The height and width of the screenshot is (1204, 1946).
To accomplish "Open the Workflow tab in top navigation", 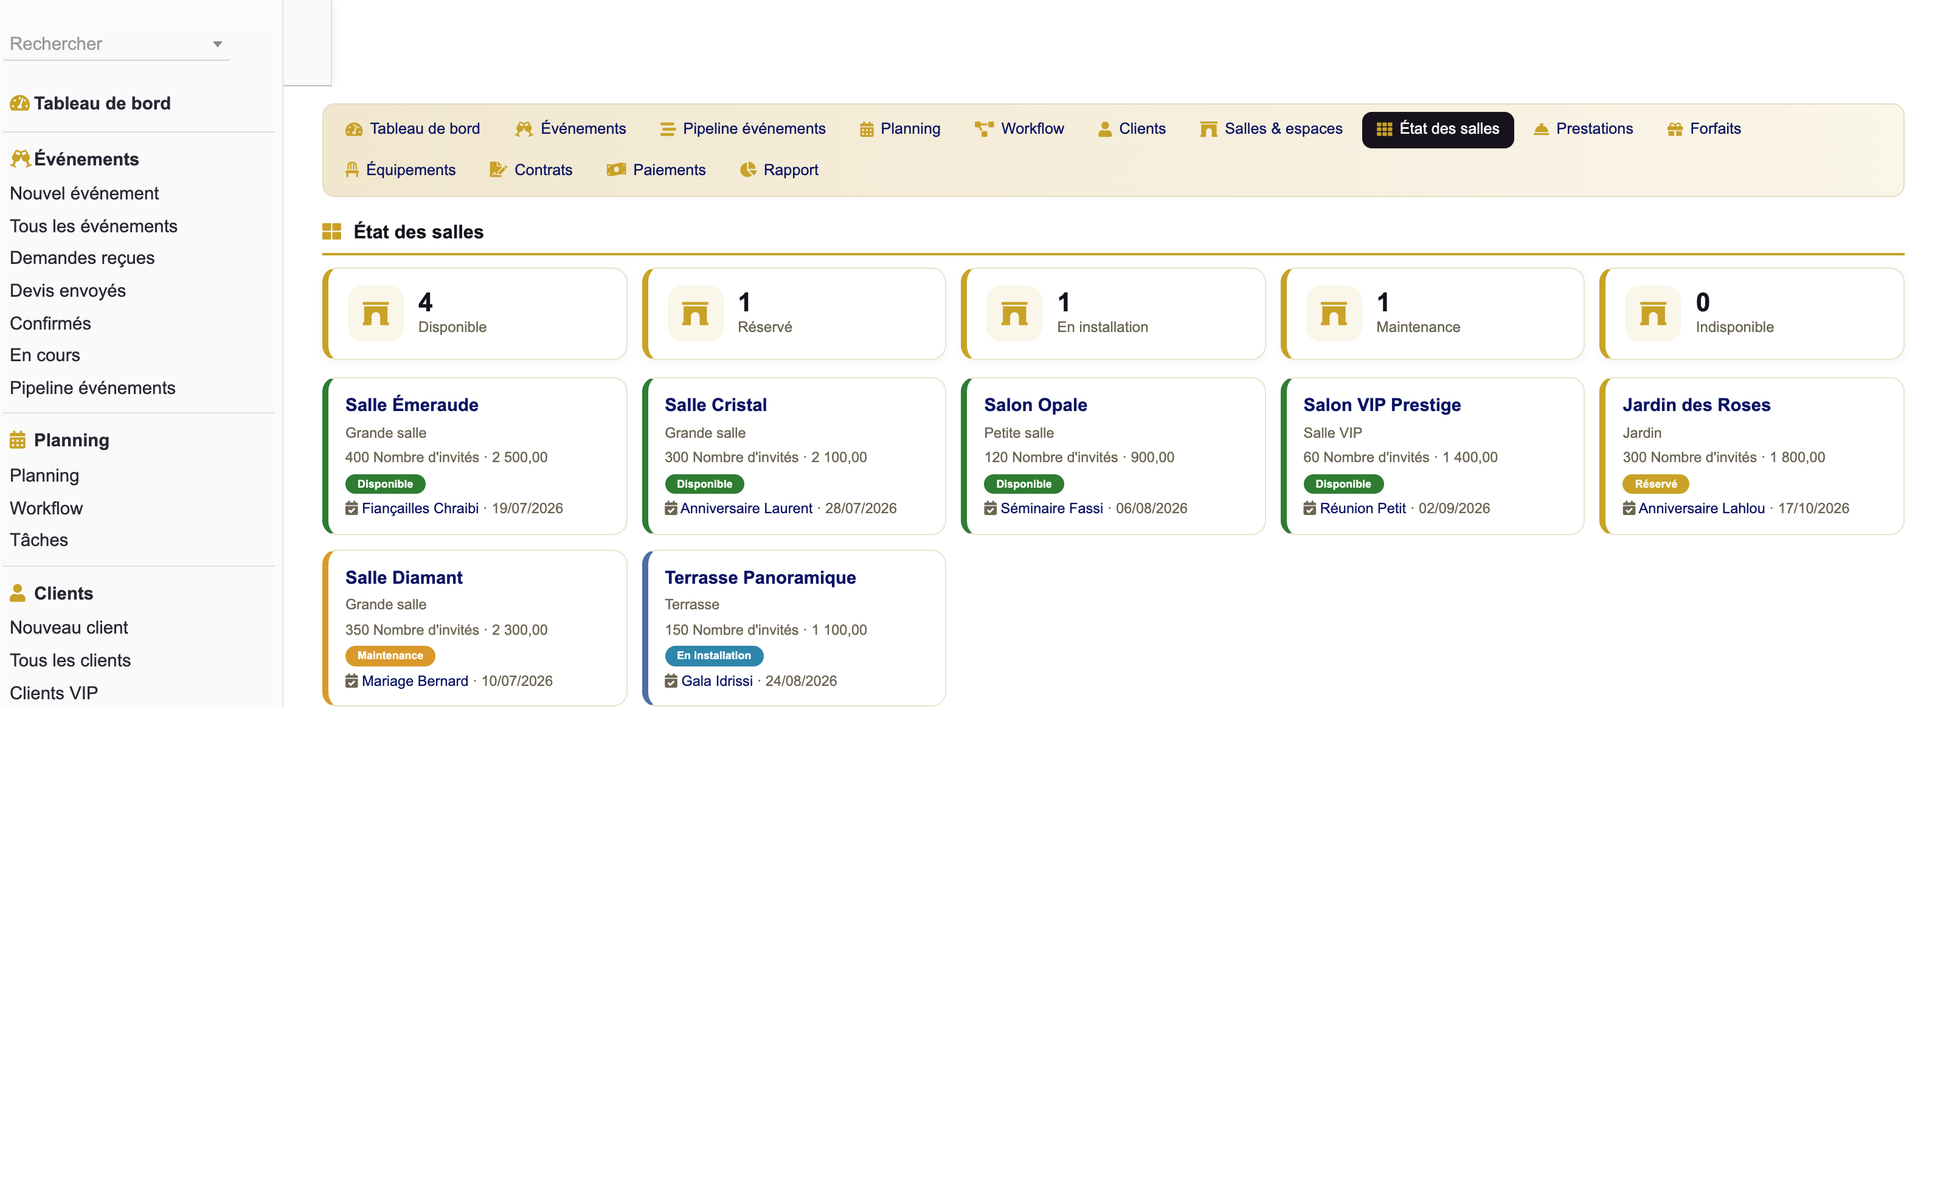I will pos(1019,129).
